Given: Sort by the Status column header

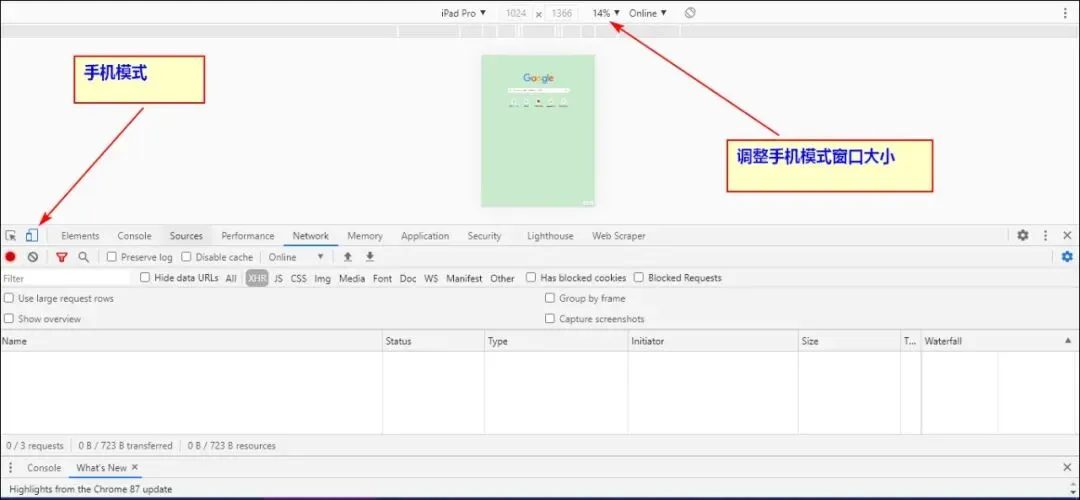Looking at the screenshot, I should (433, 341).
